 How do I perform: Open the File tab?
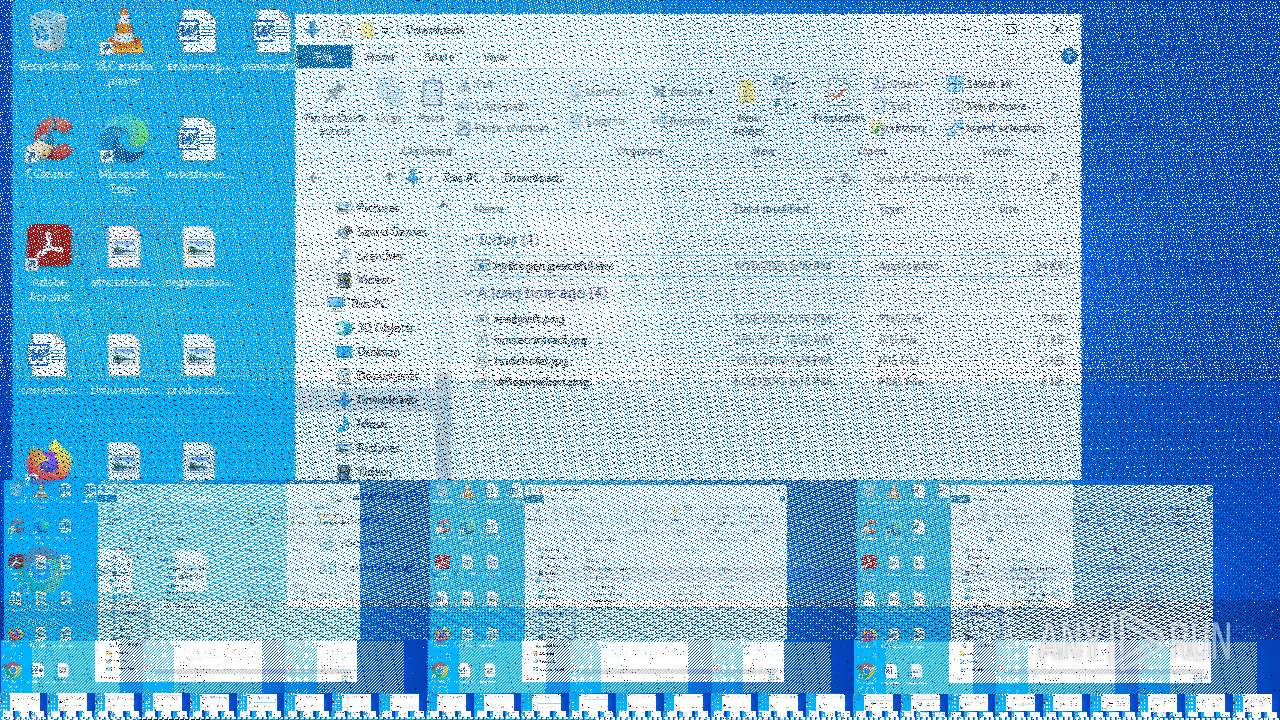[324, 57]
